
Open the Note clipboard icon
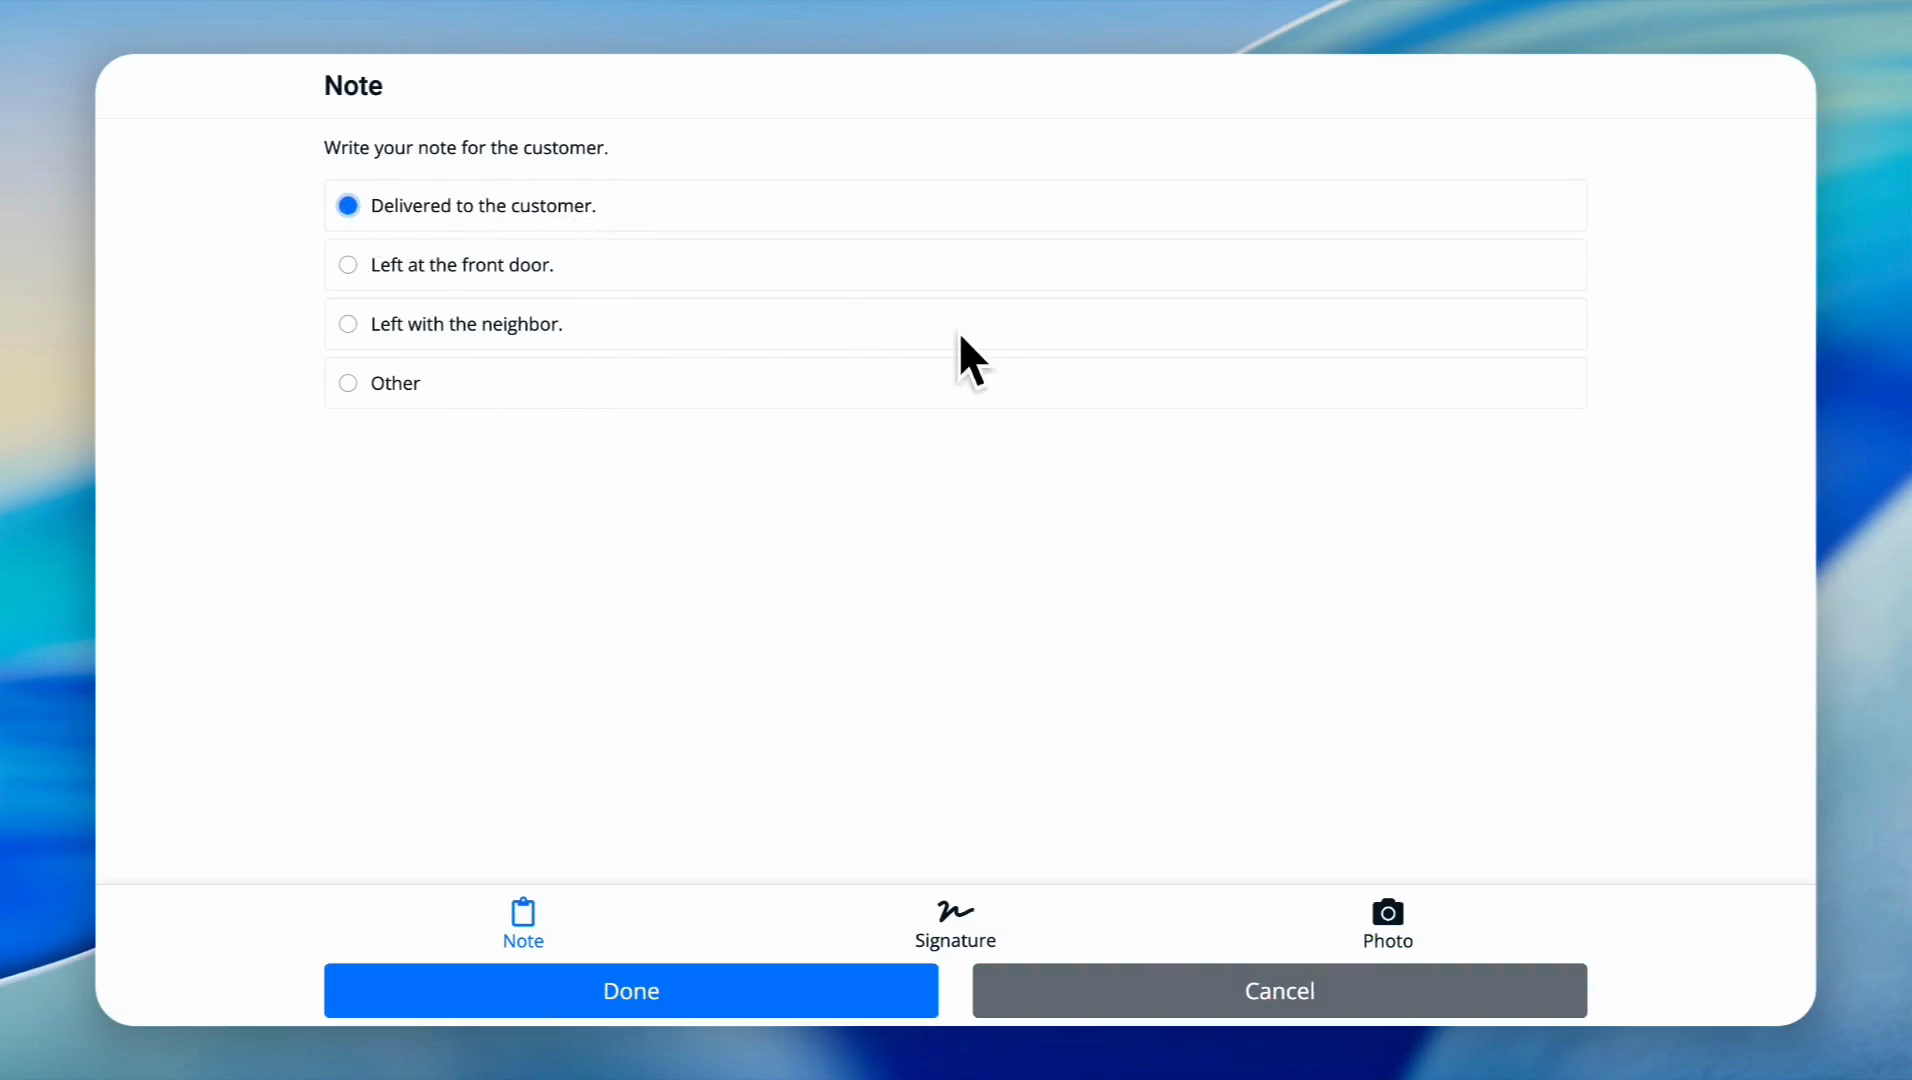(523, 912)
